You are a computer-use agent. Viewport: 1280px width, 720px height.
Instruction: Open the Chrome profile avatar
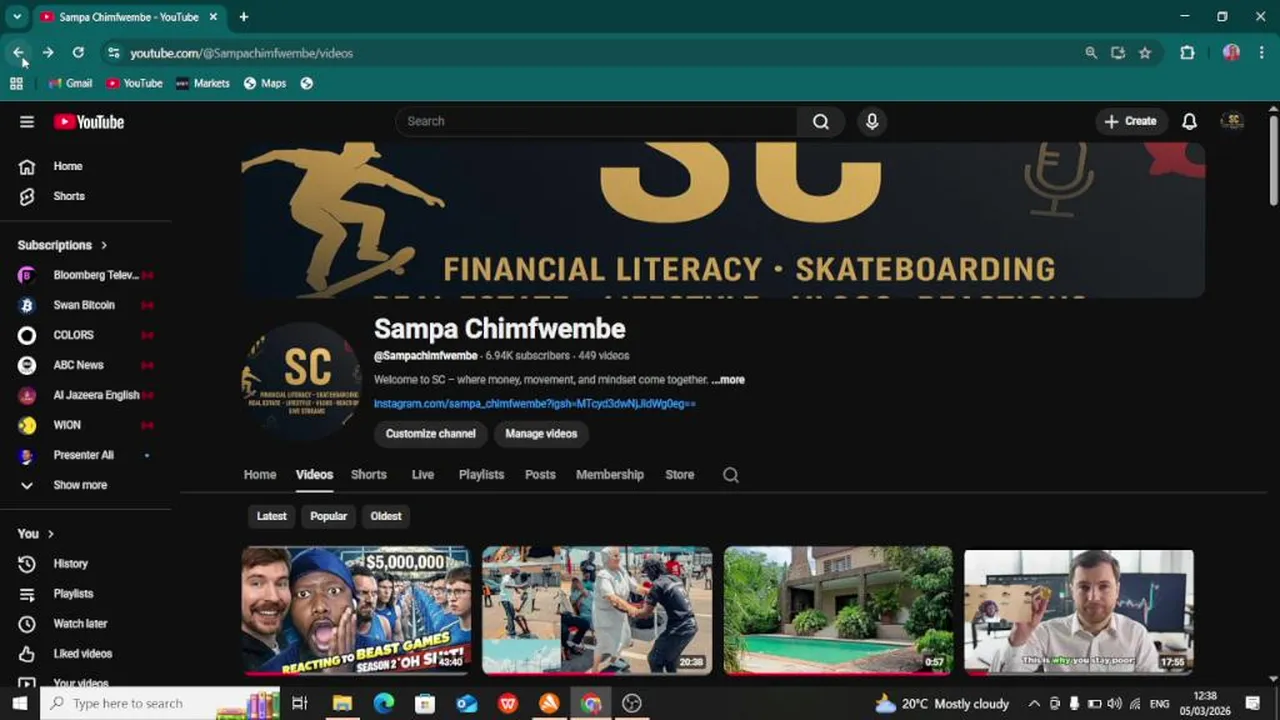click(x=1231, y=53)
